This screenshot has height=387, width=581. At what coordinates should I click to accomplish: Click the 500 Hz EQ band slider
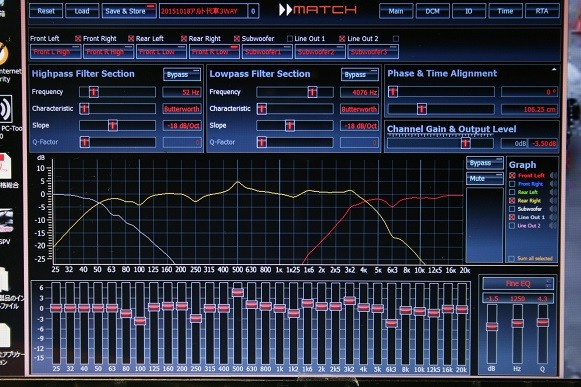click(x=238, y=292)
